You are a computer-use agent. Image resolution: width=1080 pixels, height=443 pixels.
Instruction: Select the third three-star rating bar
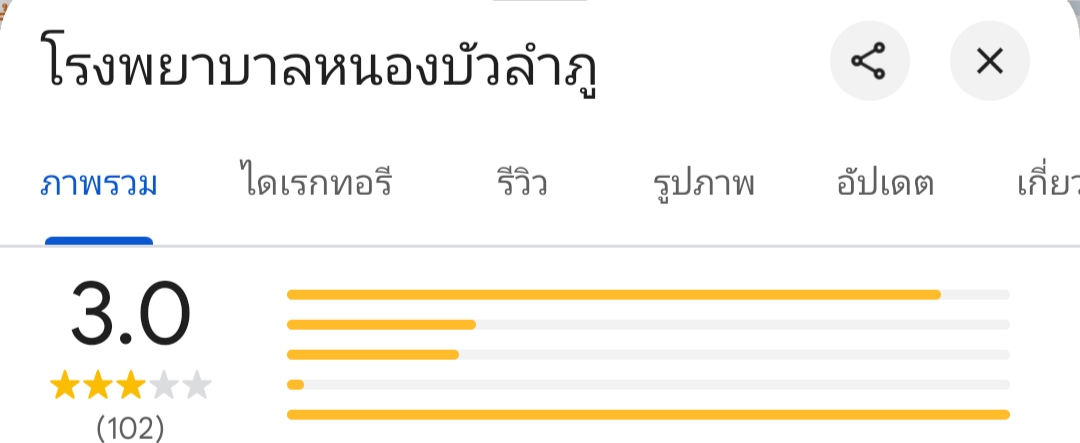click(x=648, y=354)
